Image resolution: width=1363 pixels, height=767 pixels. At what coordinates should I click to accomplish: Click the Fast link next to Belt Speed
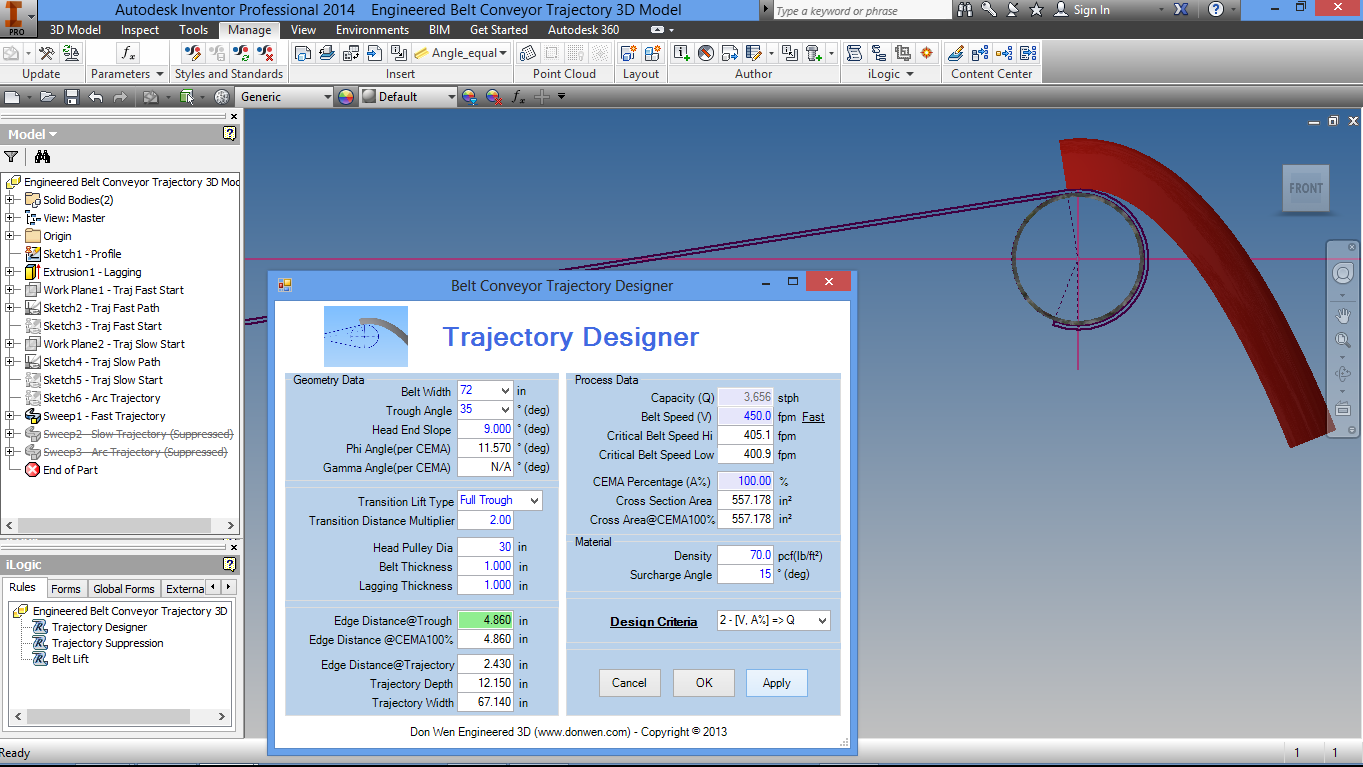[x=813, y=417]
